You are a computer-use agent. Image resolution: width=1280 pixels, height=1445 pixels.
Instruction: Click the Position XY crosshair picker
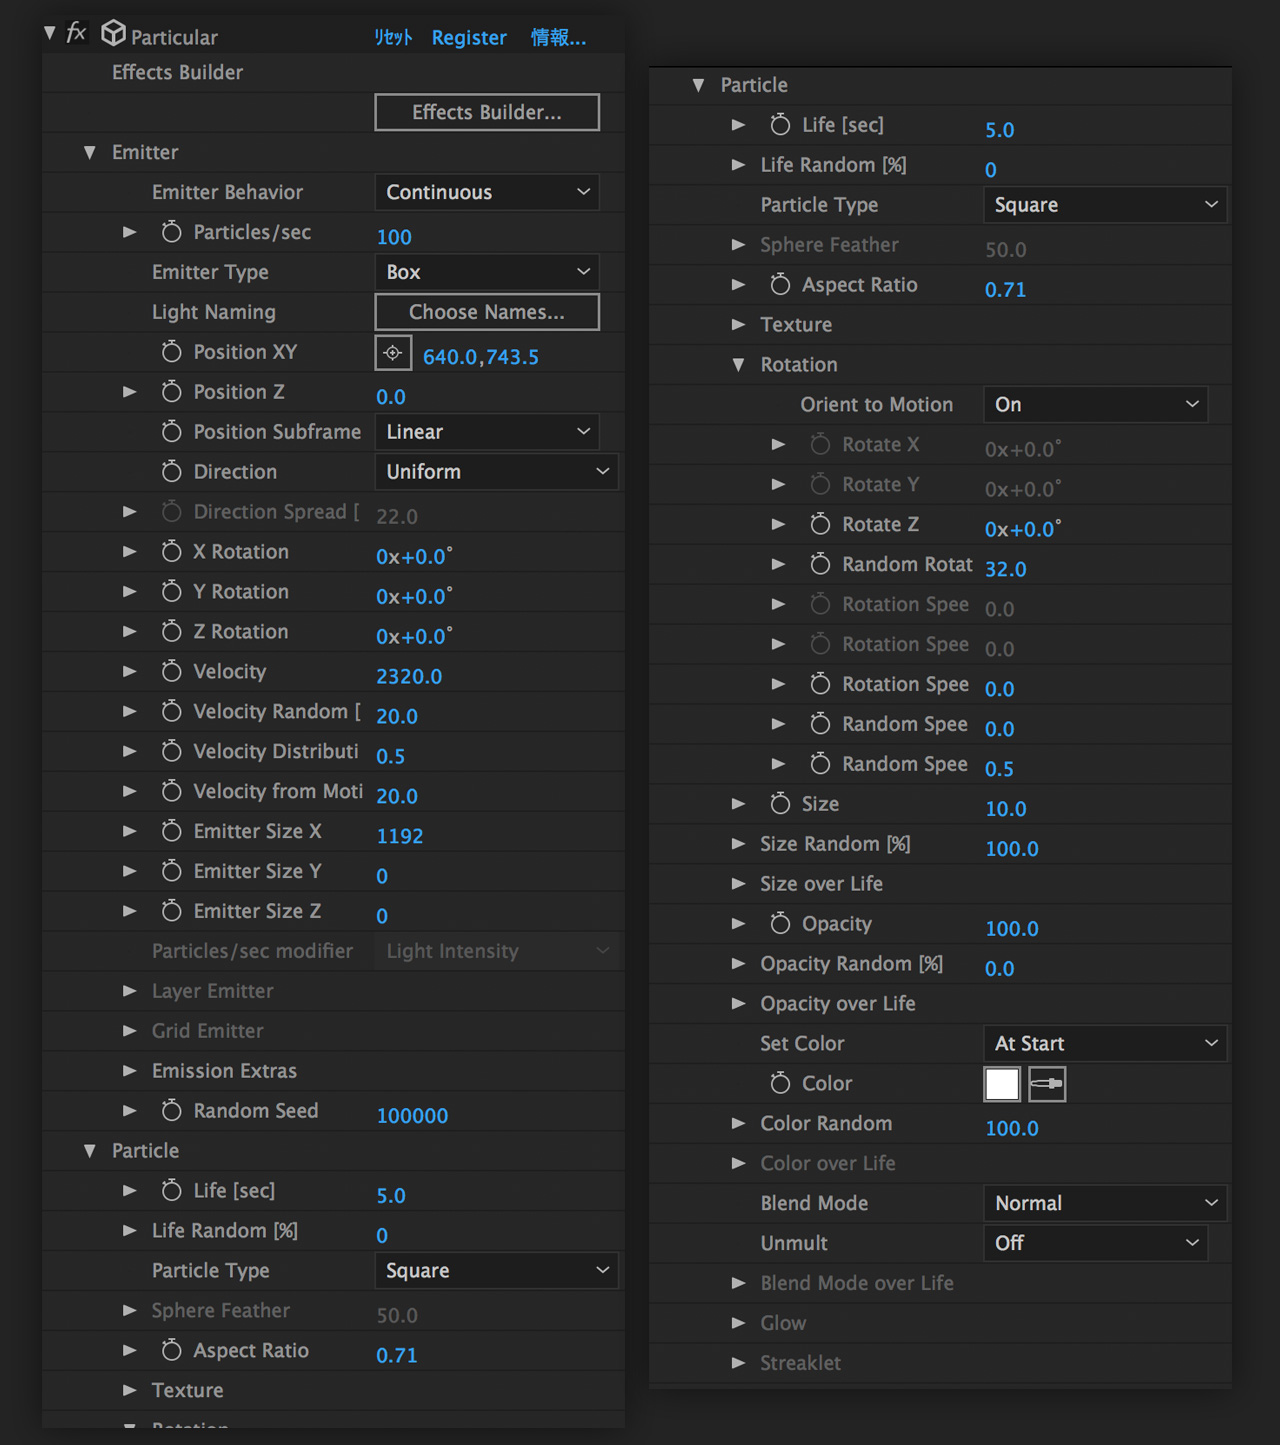pyautogui.click(x=393, y=353)
